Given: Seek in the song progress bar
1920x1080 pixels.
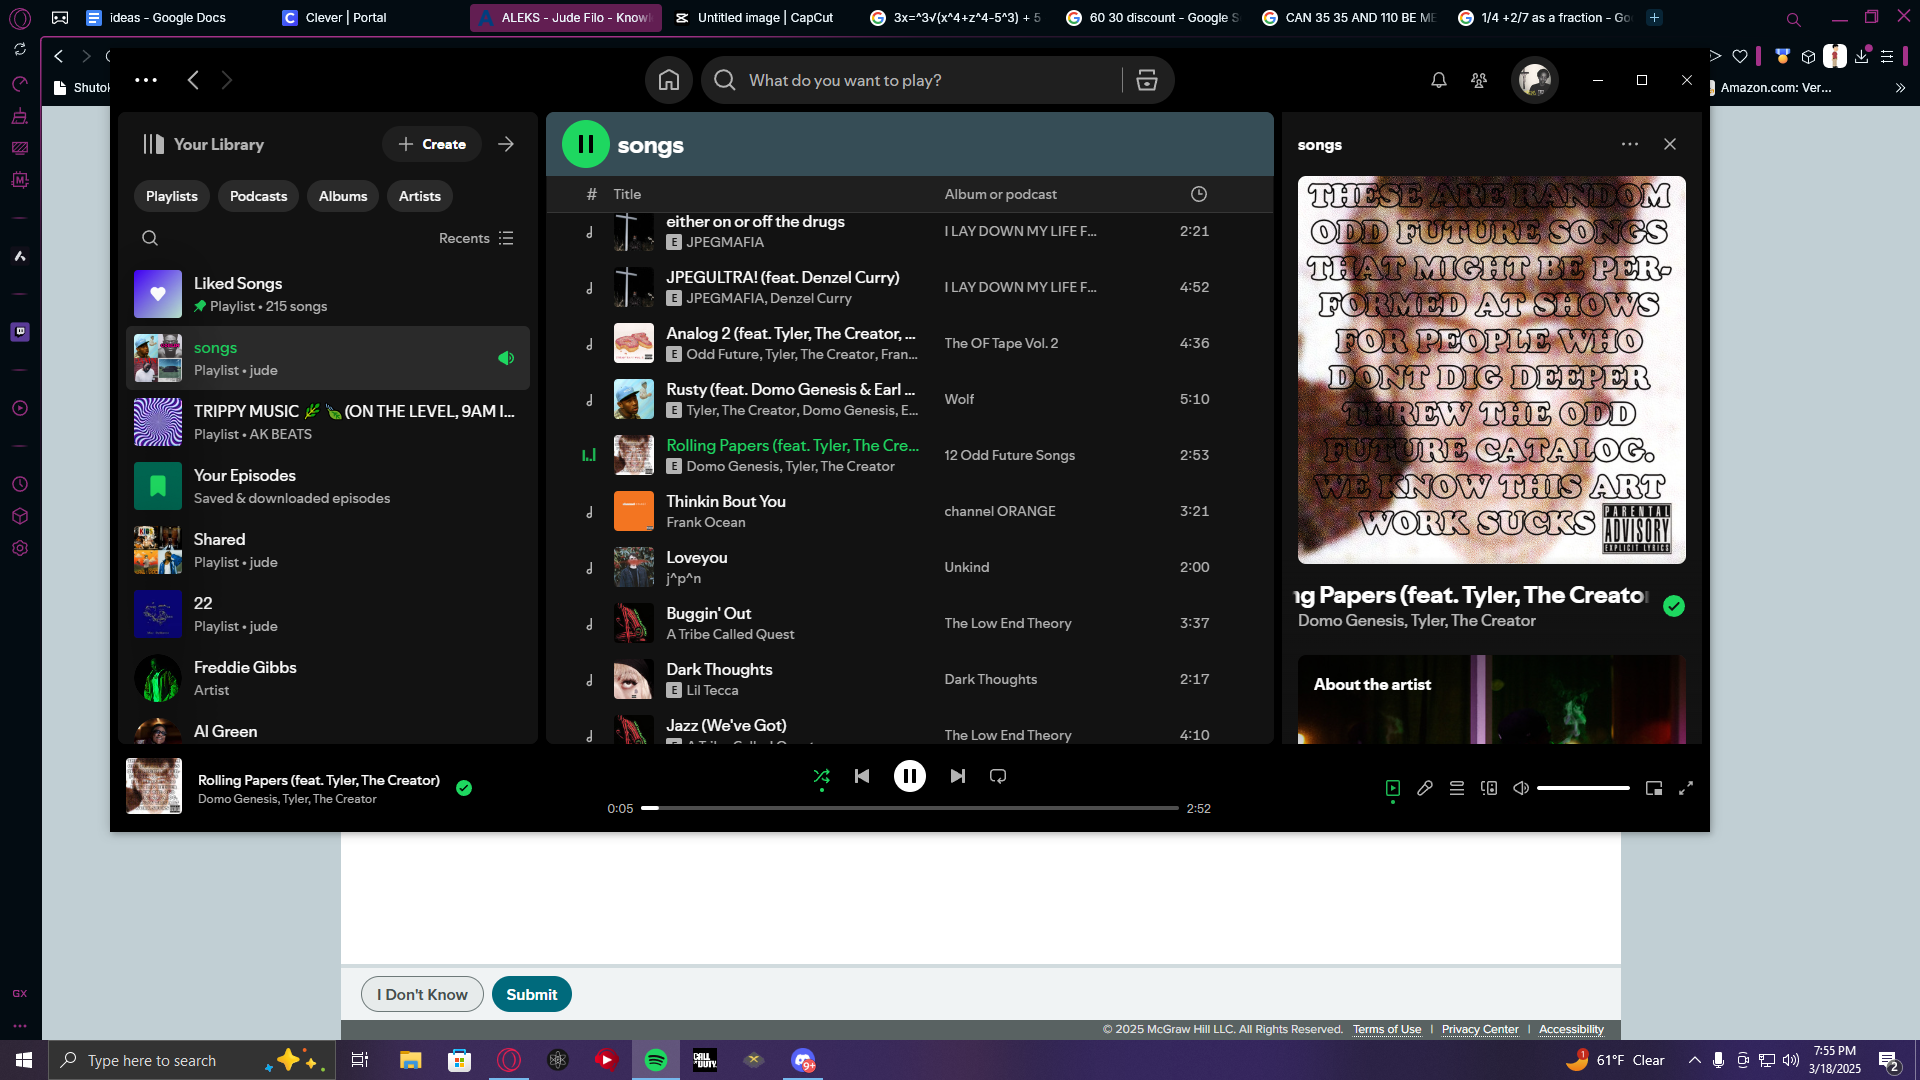Looking at the screenshot, I should 910,808.
